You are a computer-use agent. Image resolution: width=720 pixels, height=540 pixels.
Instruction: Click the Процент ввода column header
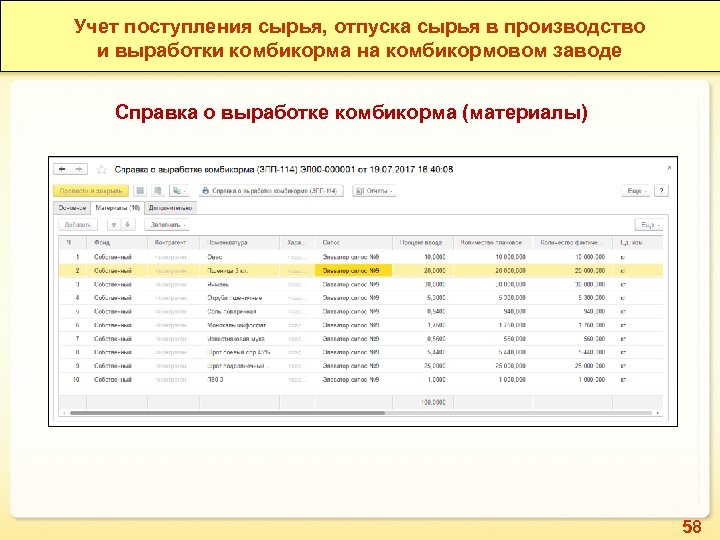423,242
